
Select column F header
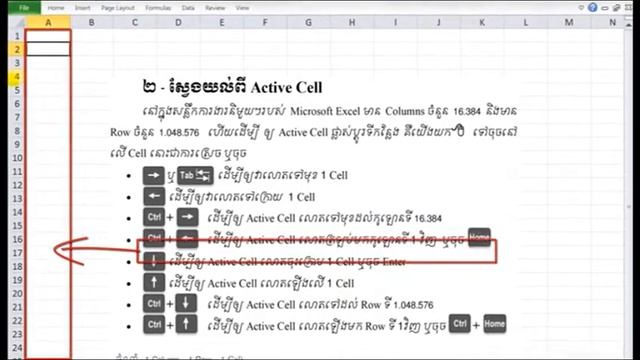click(x=265, y=22)
